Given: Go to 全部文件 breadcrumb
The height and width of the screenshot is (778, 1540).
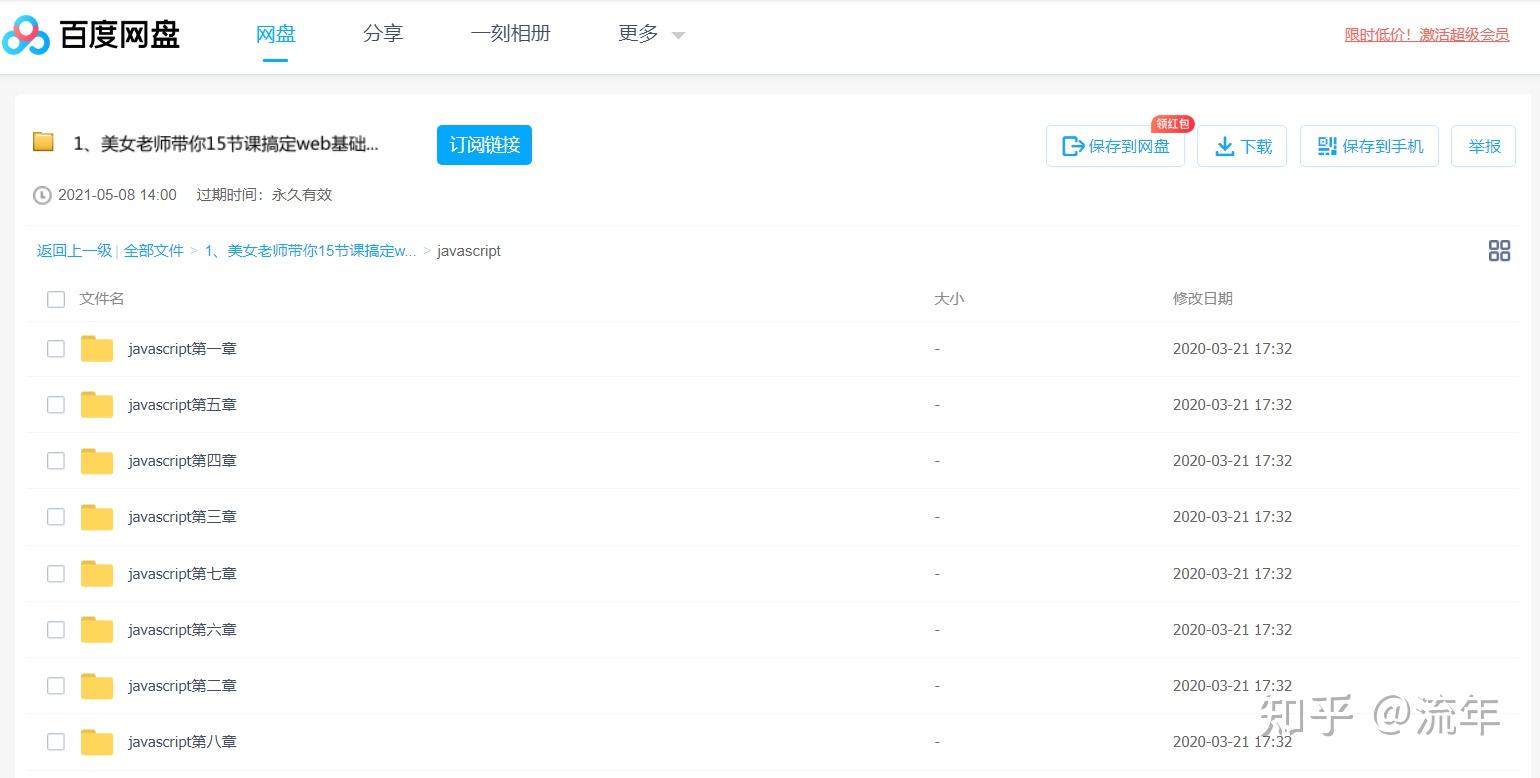Looking at the screenshot, I should 154,251.
